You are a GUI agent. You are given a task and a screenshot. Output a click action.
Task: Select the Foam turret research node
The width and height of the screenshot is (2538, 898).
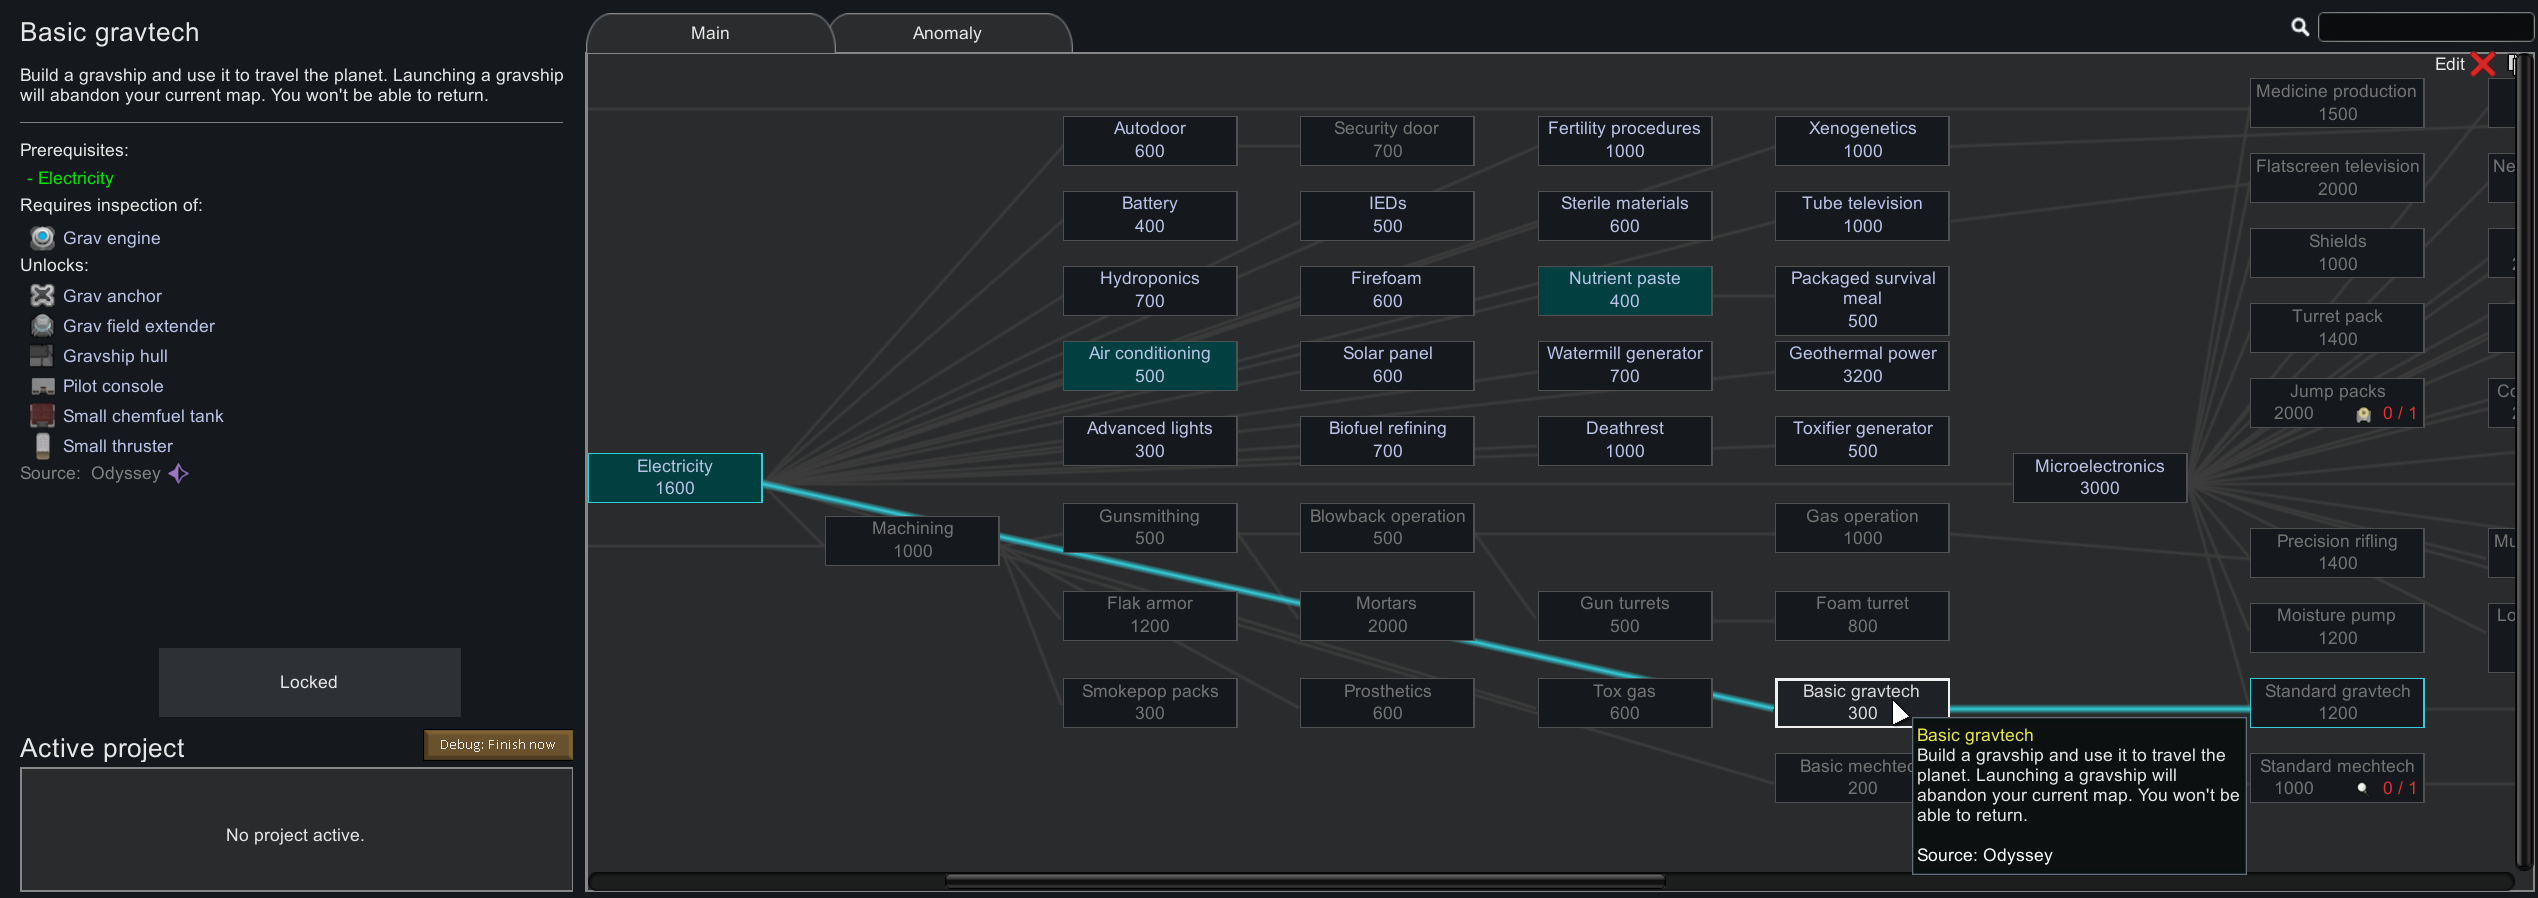1862,615
